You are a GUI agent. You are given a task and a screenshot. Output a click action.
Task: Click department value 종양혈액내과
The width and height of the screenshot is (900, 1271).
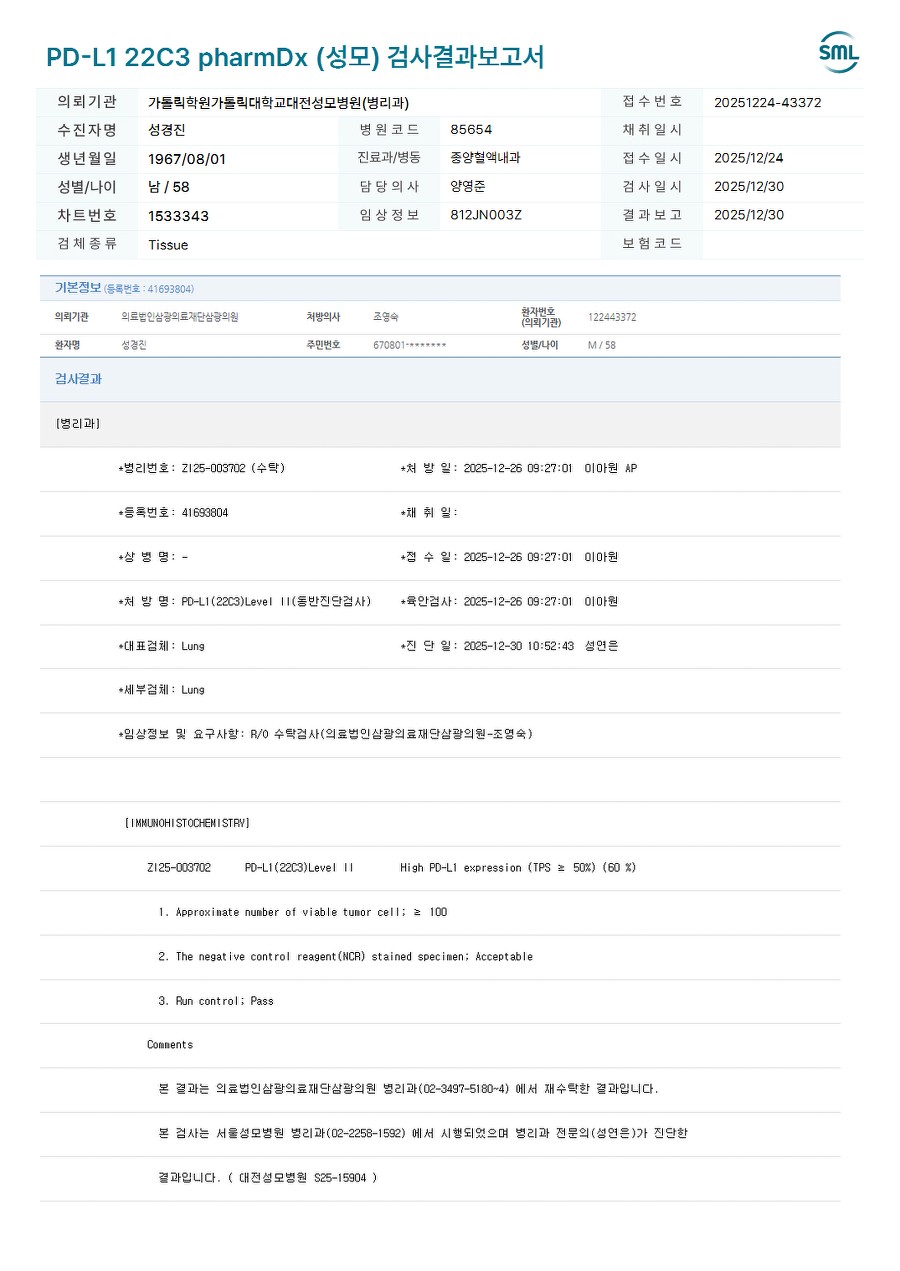click(485, 158)
